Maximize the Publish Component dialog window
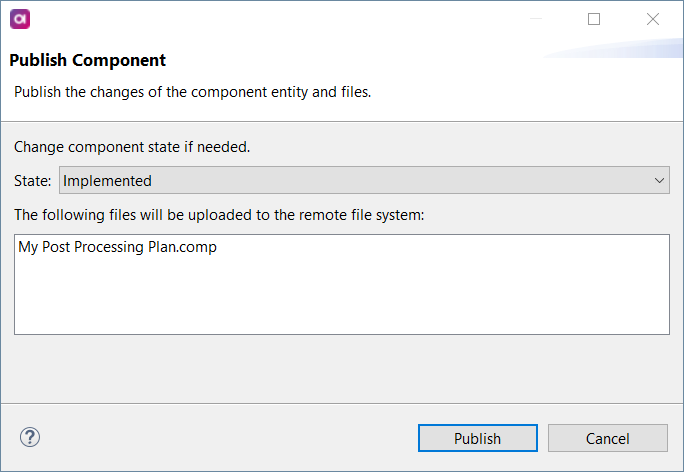The image size is (684, 472). coord(594,18)
